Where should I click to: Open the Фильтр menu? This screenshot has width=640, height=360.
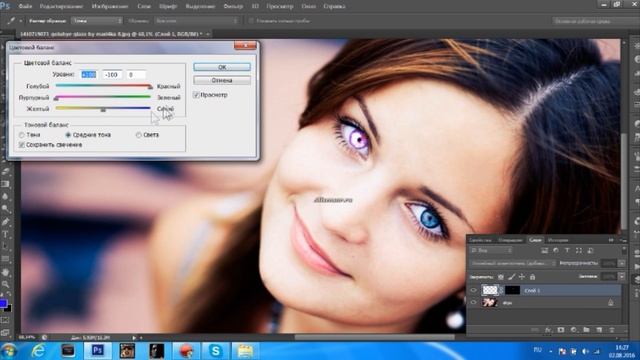[x=233, y=6]
